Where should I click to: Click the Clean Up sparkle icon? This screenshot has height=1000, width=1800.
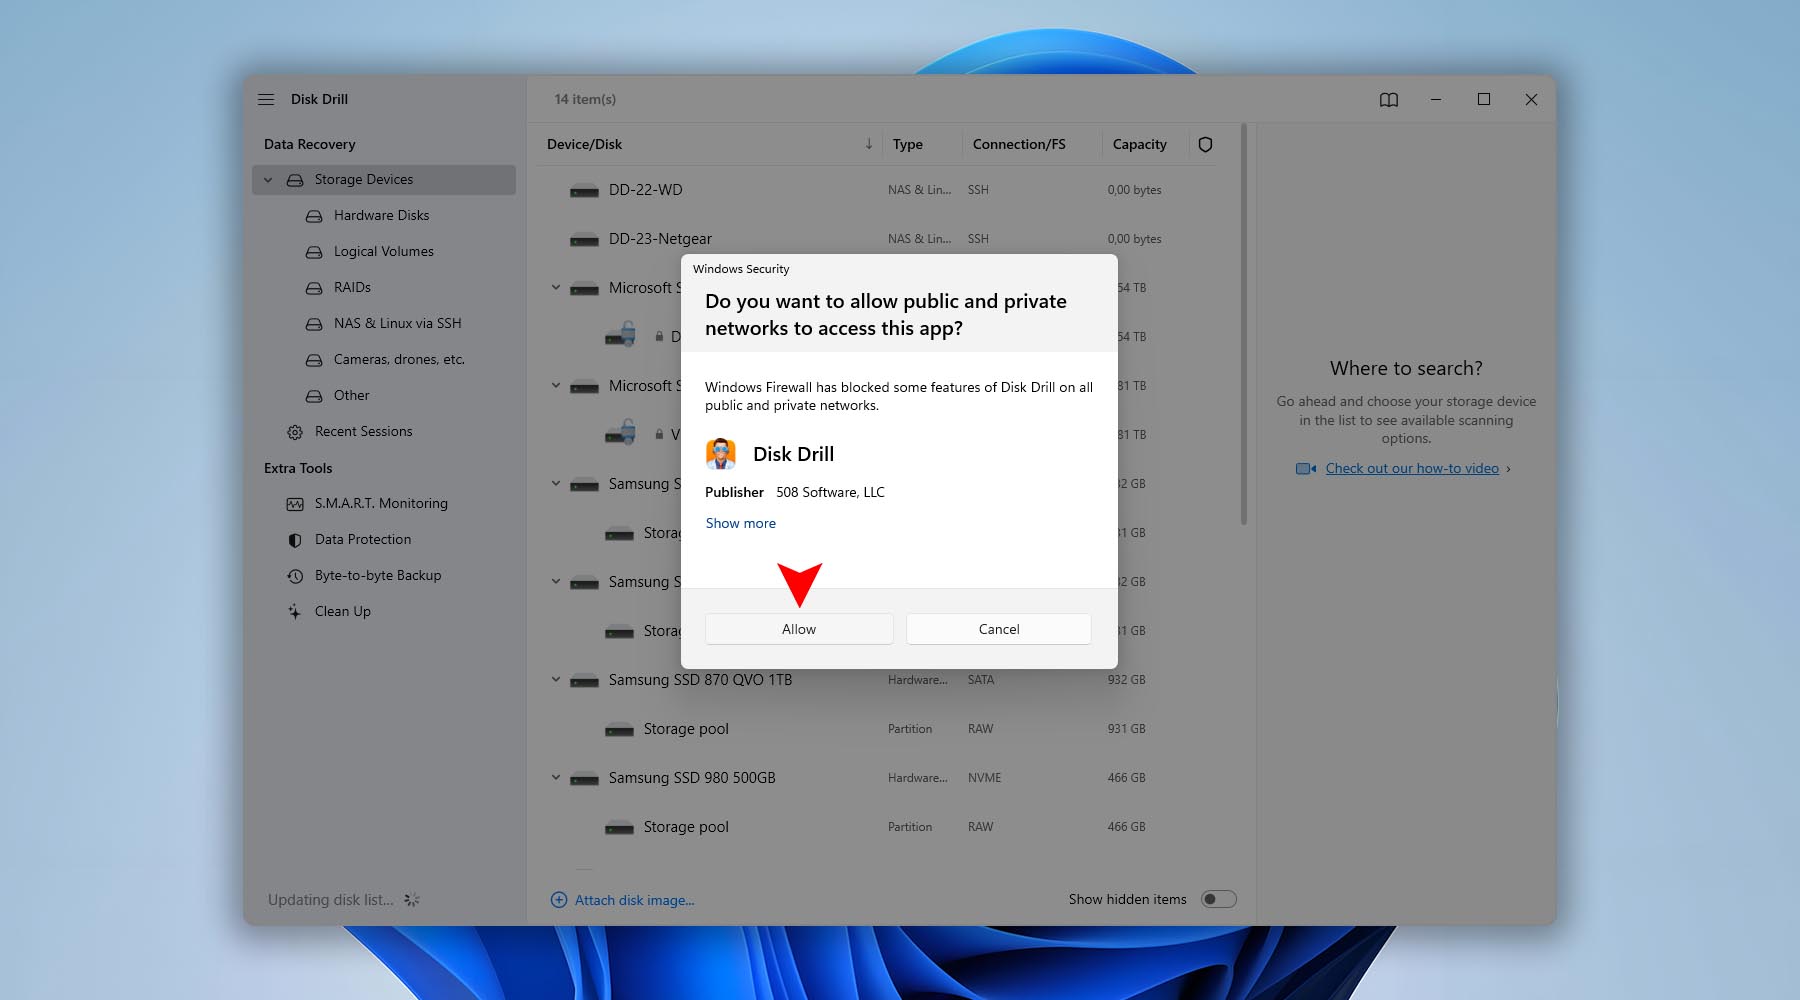coord(295,612)
